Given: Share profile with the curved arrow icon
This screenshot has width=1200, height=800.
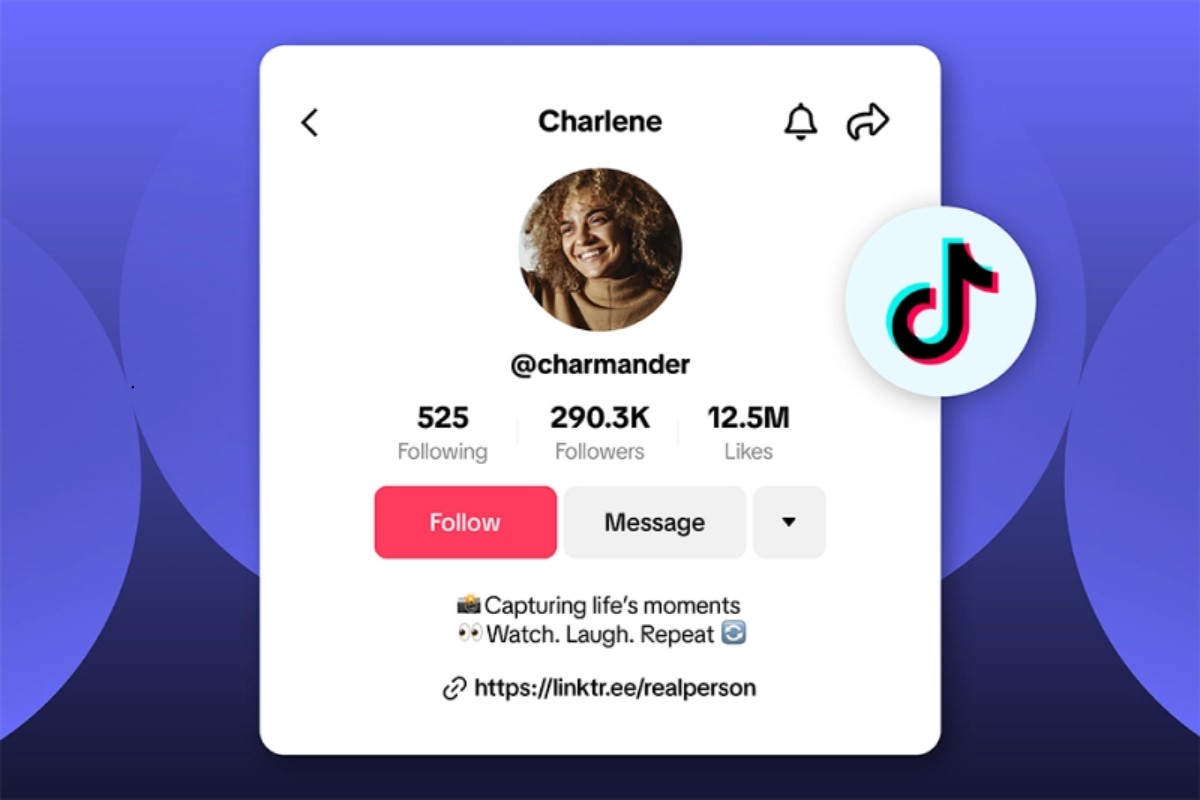Looking at the screenshot, I should [x=867, y=121].
